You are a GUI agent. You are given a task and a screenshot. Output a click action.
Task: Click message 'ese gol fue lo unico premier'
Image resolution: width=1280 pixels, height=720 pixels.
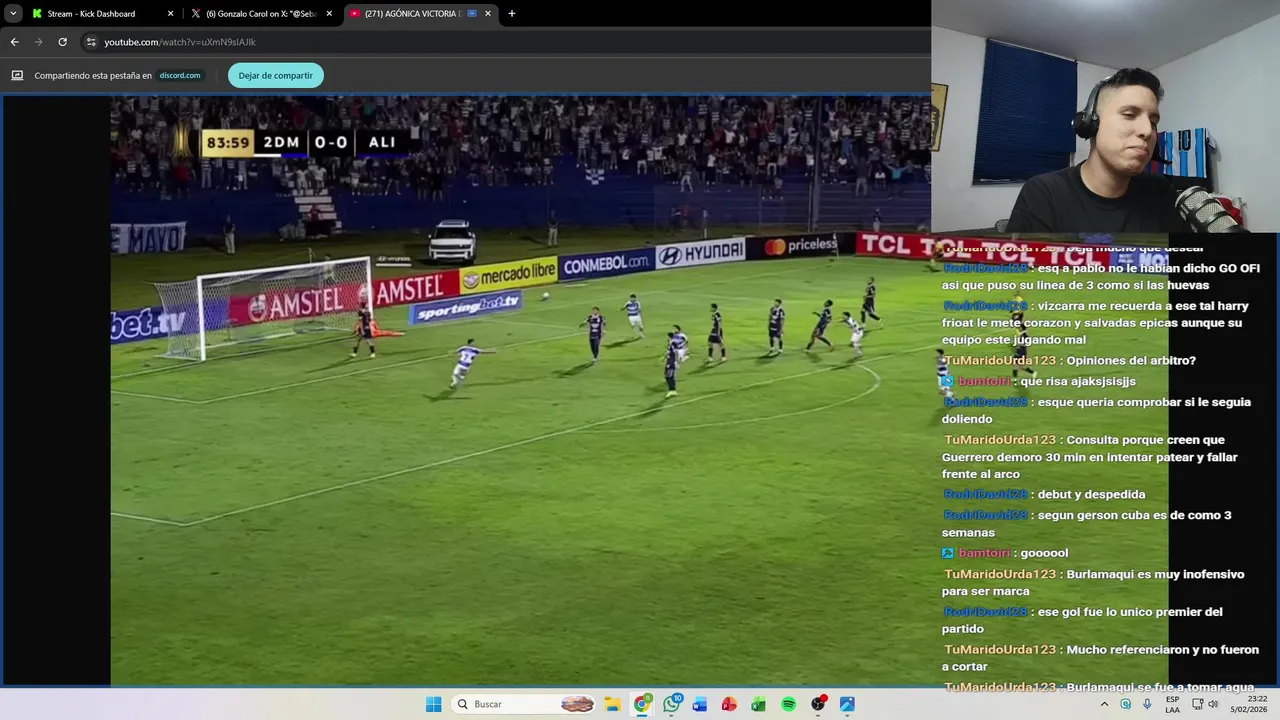point(1083,620)
